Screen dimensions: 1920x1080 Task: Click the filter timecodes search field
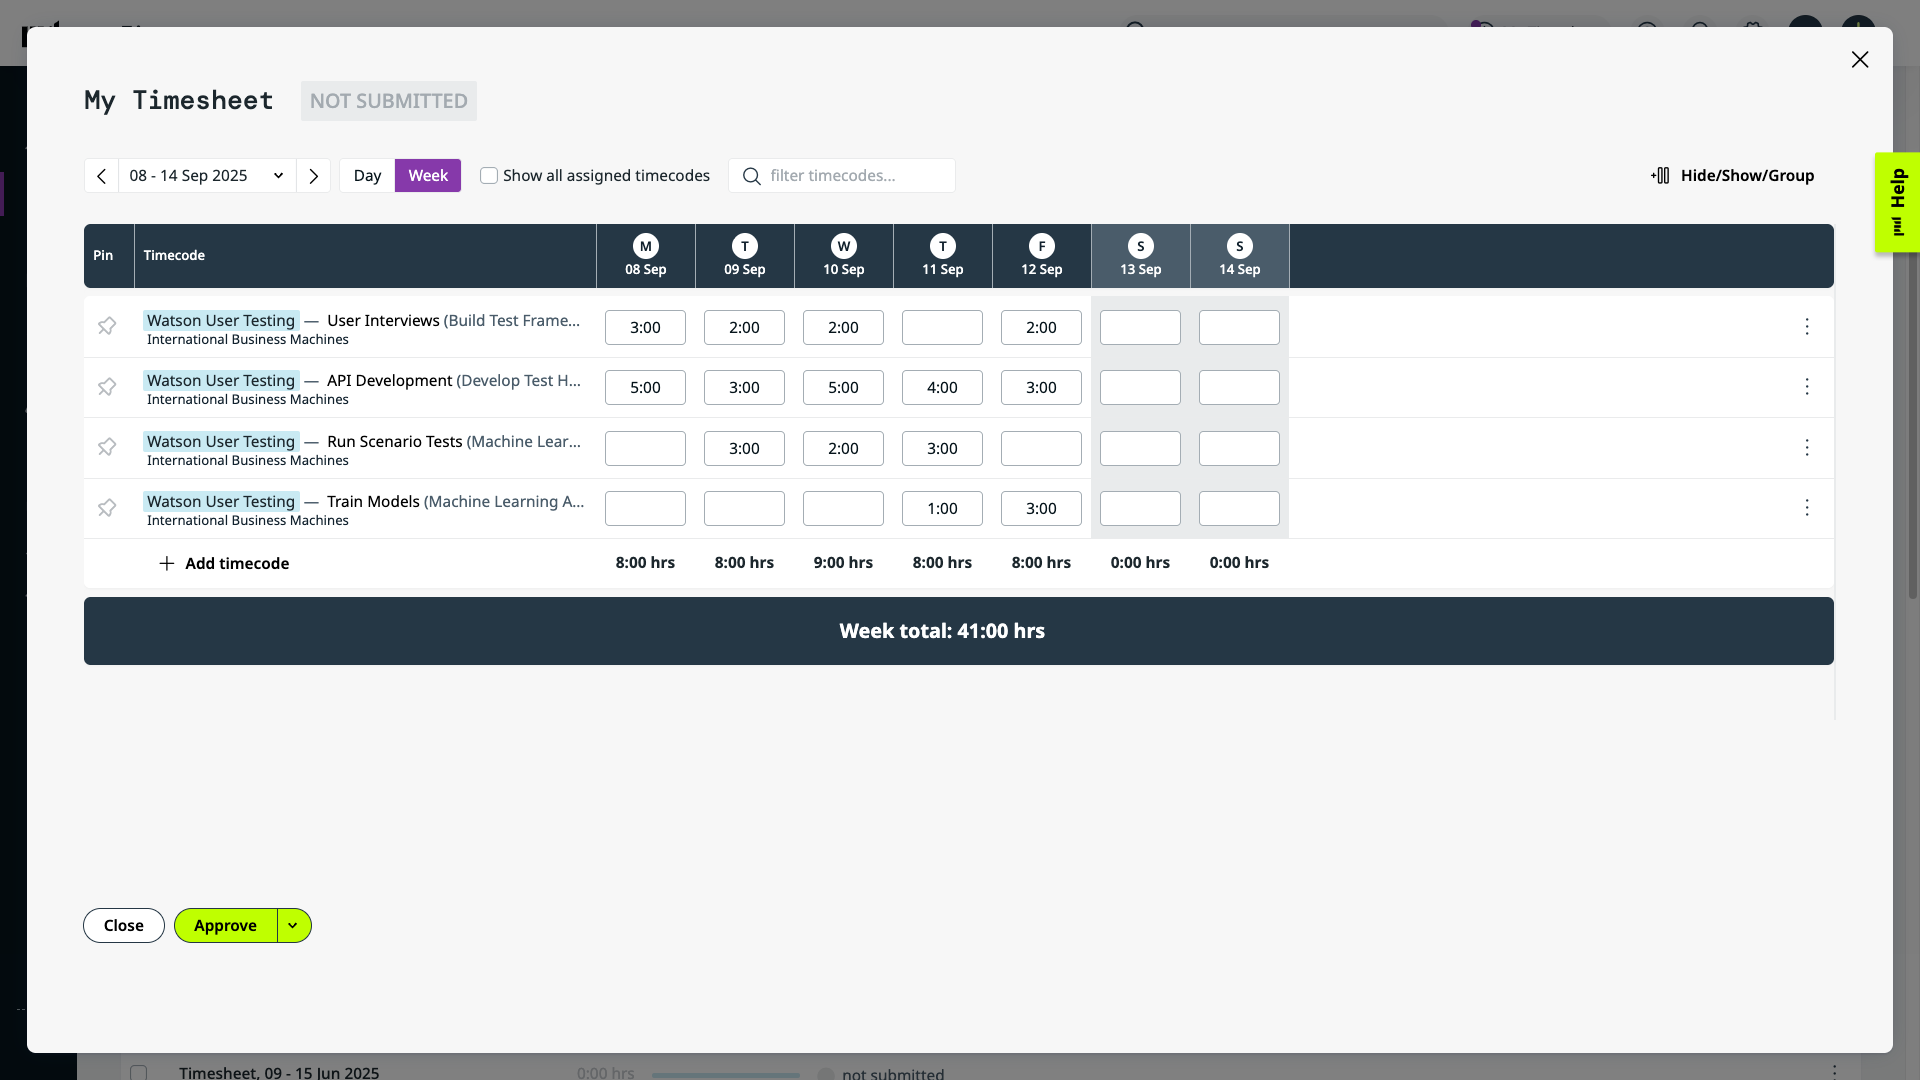[855, 176]
